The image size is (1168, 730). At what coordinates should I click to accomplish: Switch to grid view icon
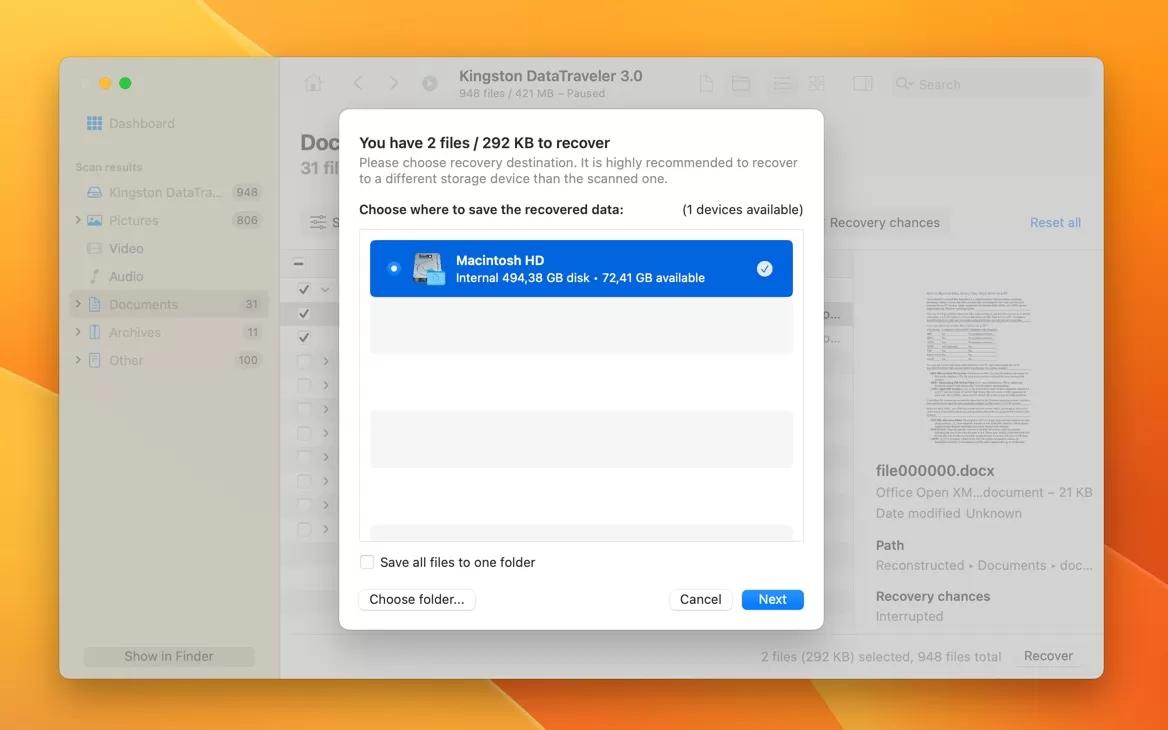pos(817,84)
